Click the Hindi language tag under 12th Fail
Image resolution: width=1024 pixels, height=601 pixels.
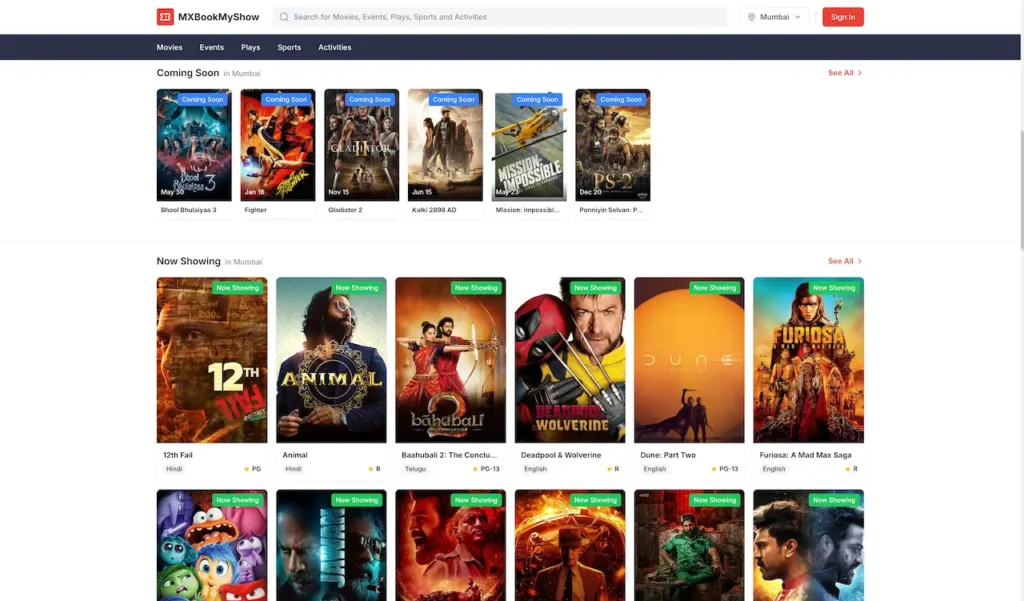174,469
